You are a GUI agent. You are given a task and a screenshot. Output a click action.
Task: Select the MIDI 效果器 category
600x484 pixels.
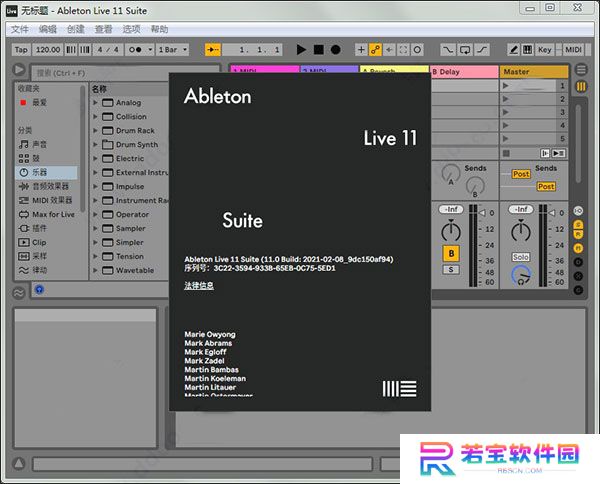pos(48,200)
